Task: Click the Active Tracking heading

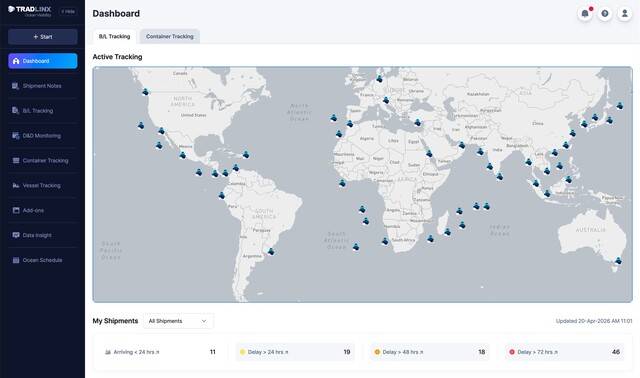Action: 117,57
